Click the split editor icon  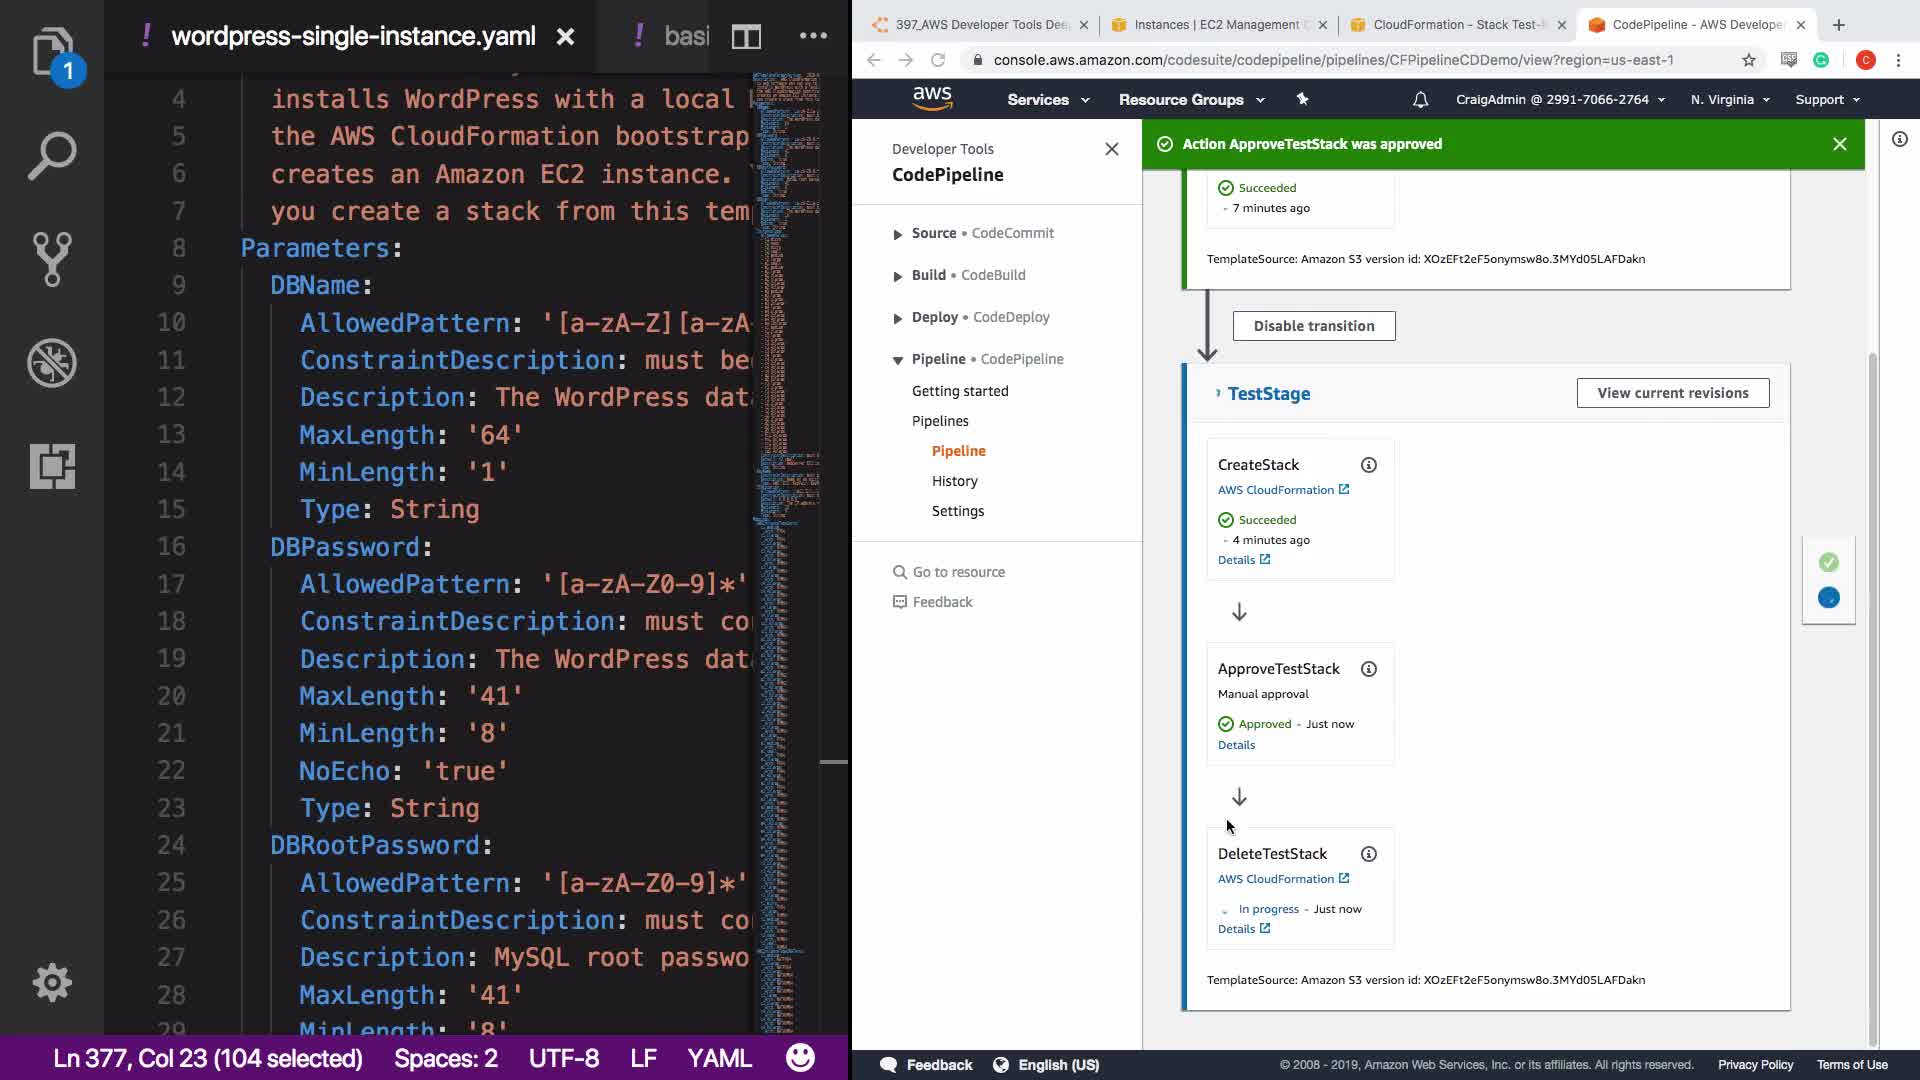pos(746,37)
